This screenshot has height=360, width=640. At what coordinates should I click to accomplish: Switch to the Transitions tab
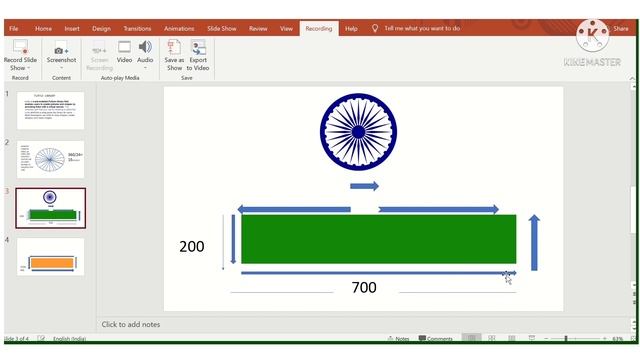(137, 29)
